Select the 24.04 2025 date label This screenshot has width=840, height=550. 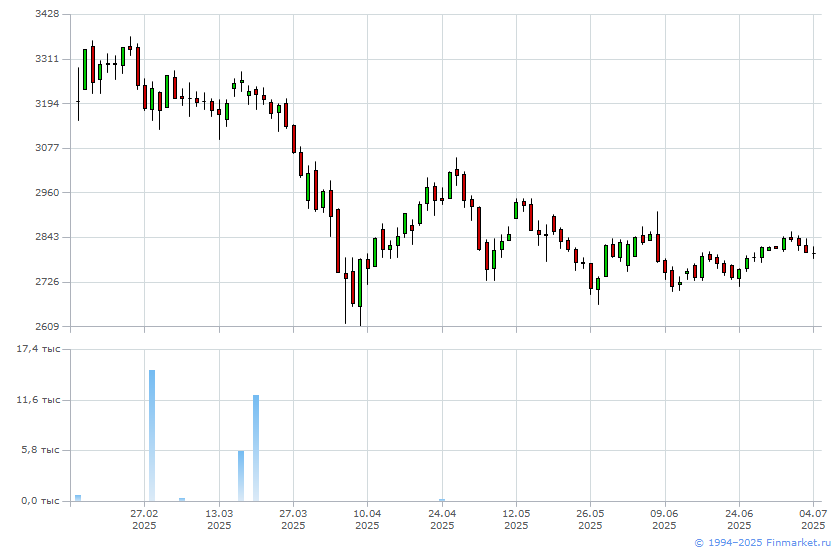coord(442,519)
